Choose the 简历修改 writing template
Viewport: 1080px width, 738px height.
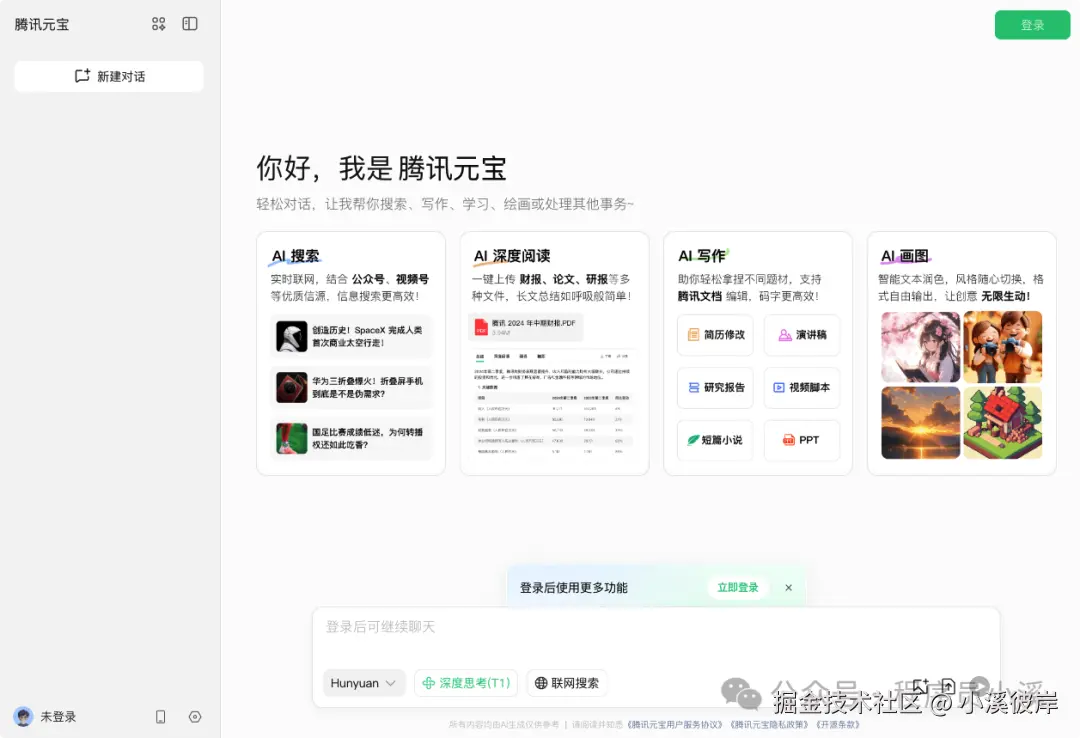pos(715,335)
